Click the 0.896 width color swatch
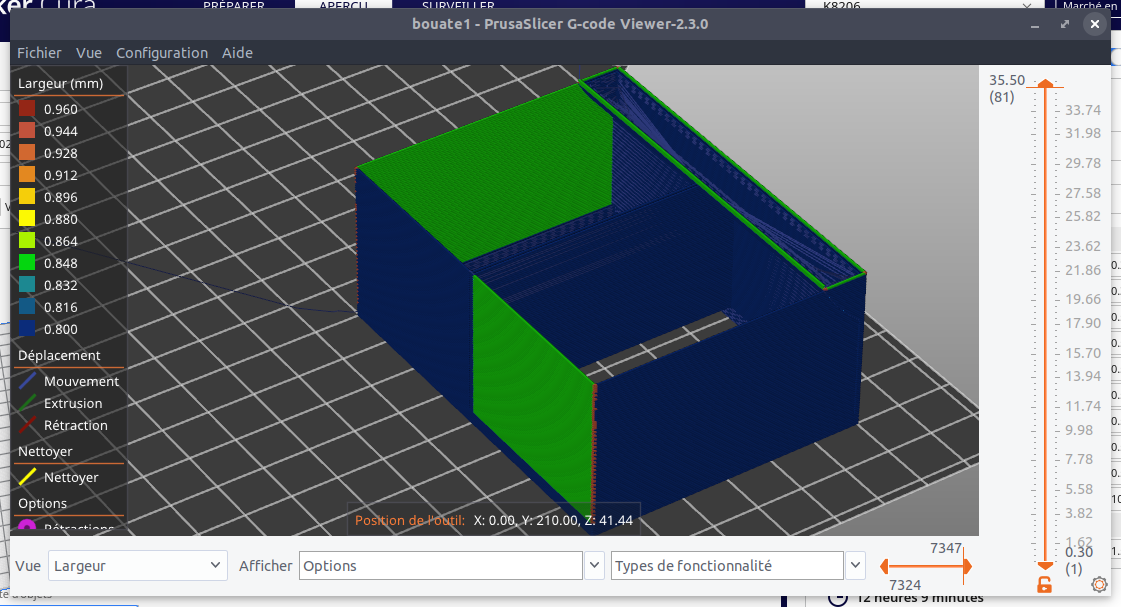This screenshot has height=607, width=1121. coord(26,197)
